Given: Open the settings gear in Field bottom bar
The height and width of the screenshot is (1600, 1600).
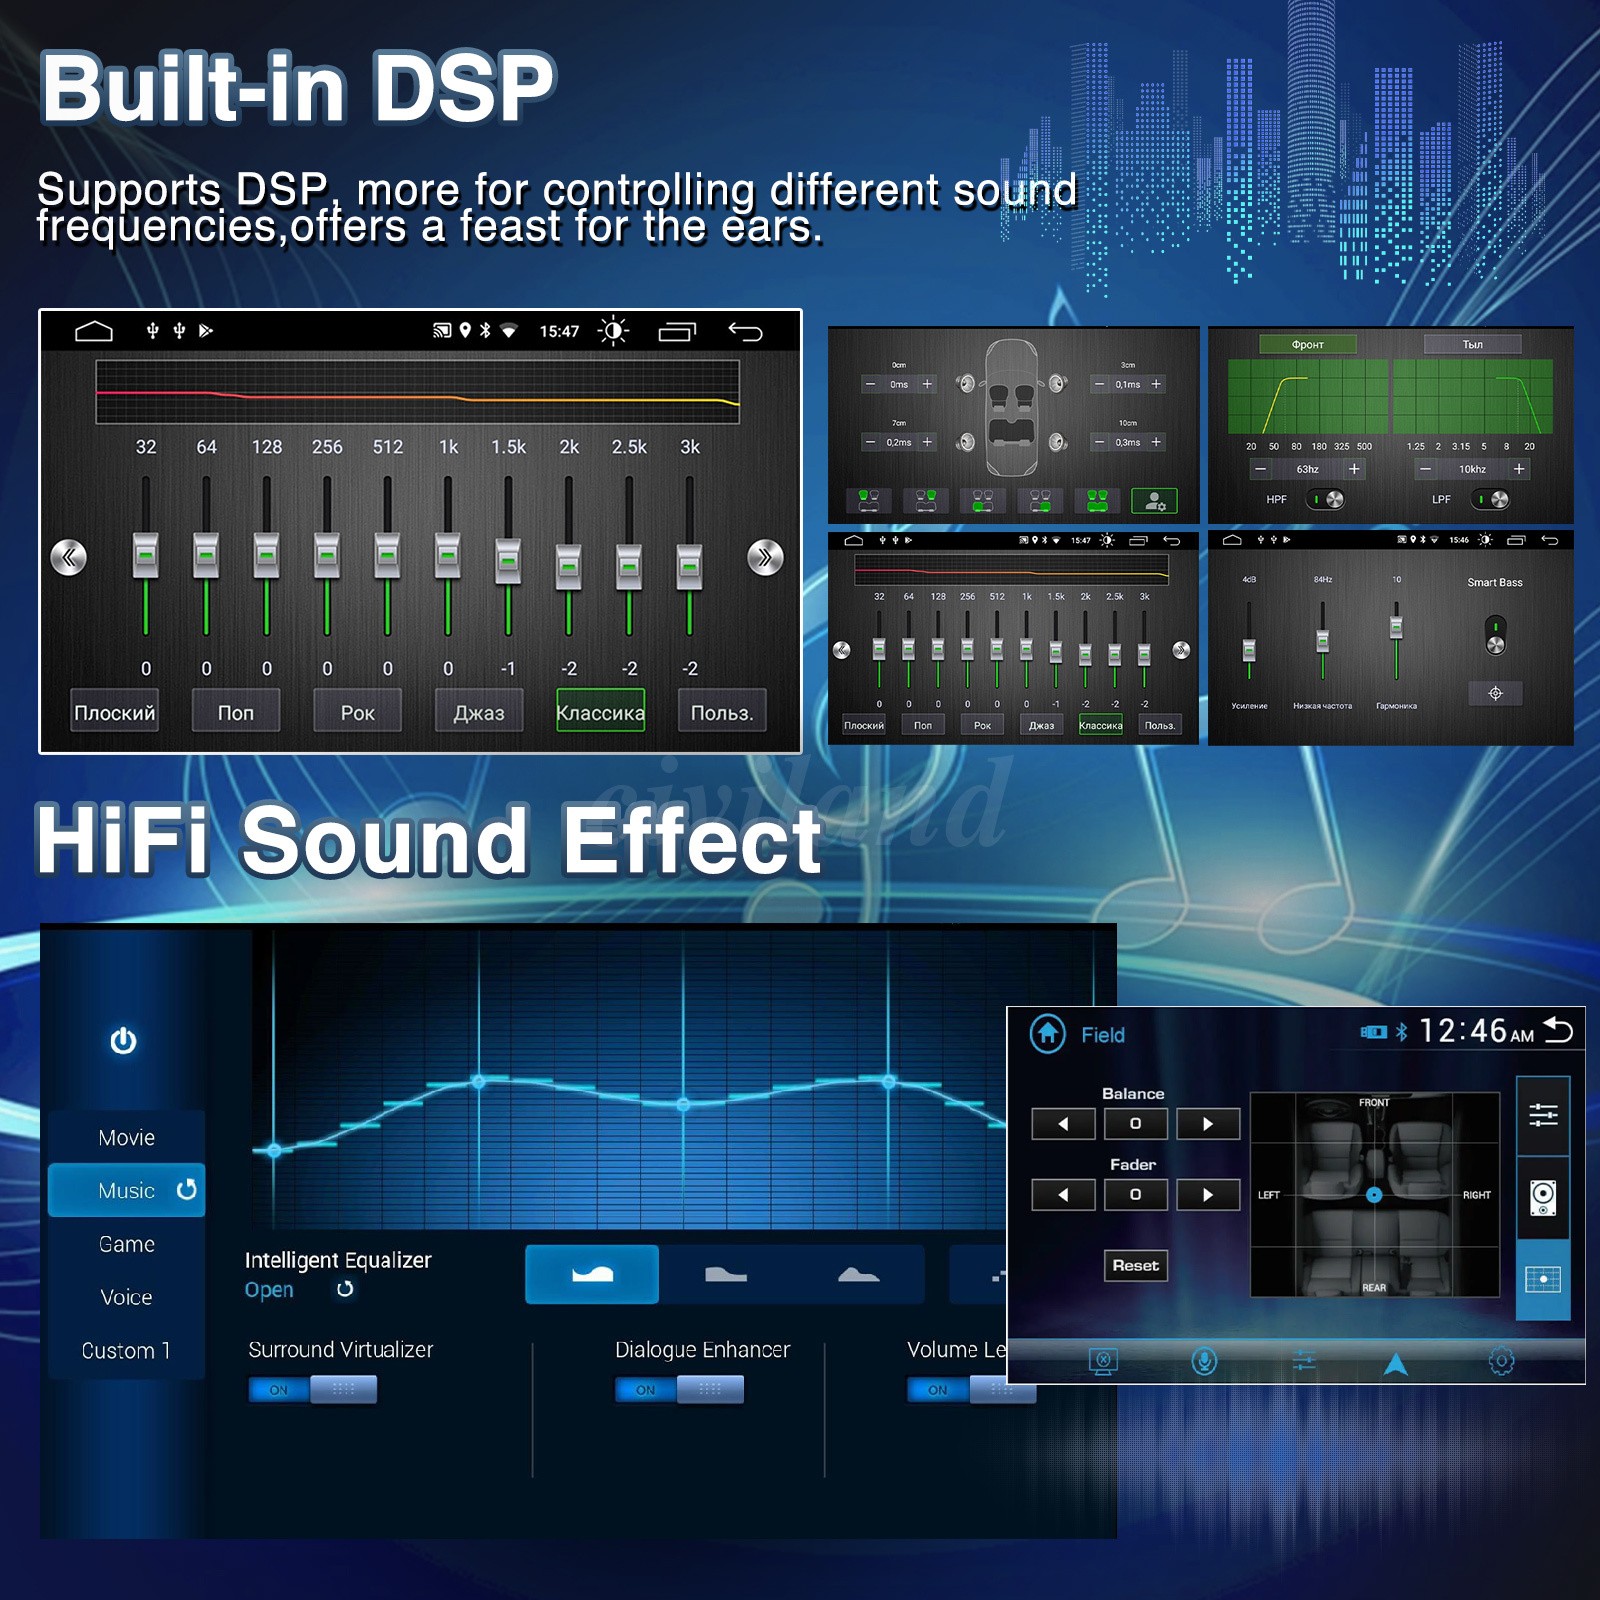Looking at the screenshot, I should coord(1501,1361).
